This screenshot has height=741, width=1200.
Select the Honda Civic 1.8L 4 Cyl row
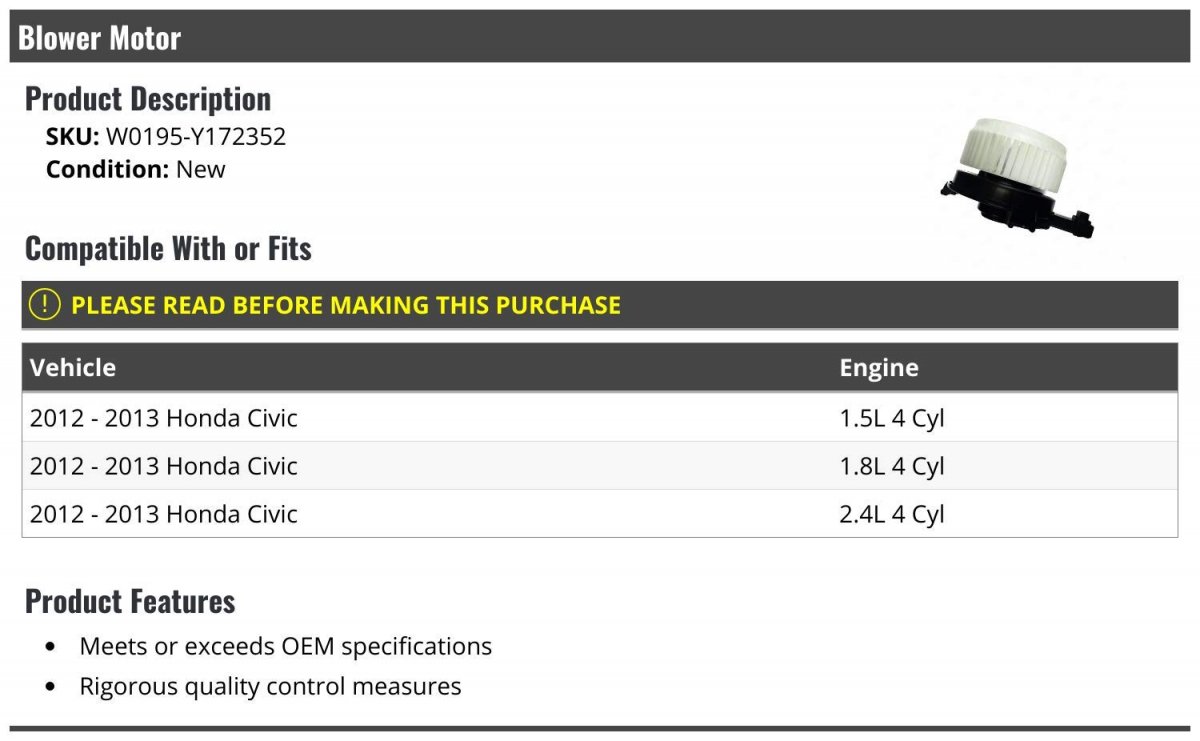(600, 466)
